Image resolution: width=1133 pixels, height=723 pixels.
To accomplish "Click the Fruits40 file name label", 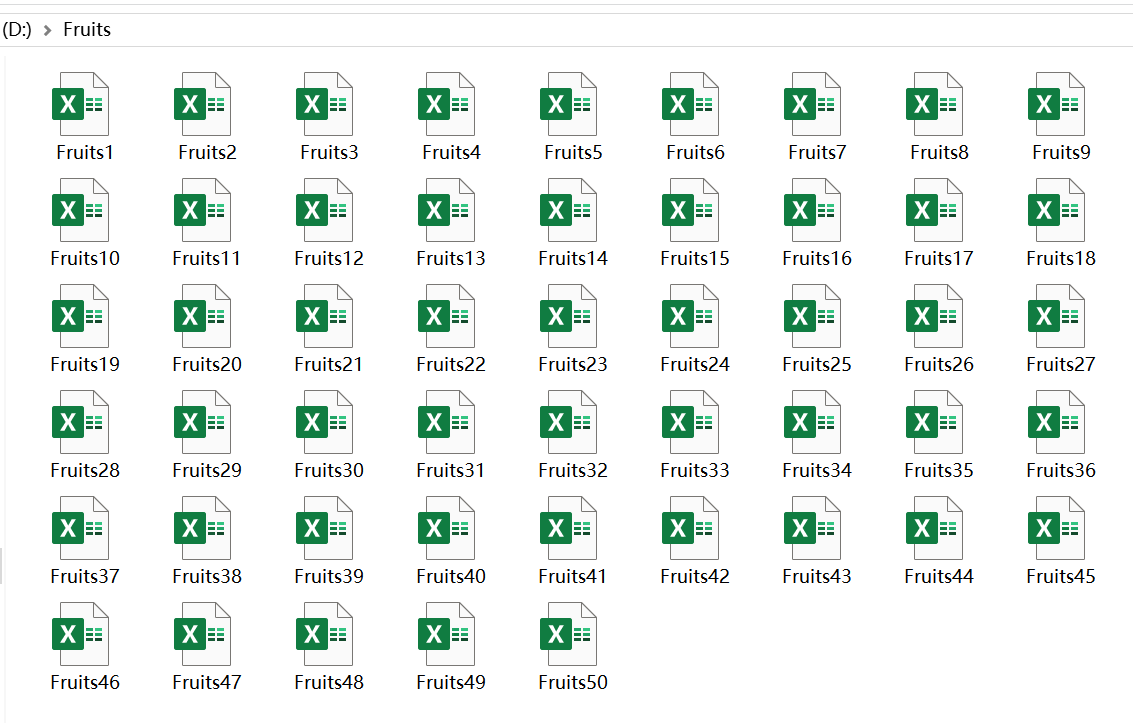I will point(451,577).
